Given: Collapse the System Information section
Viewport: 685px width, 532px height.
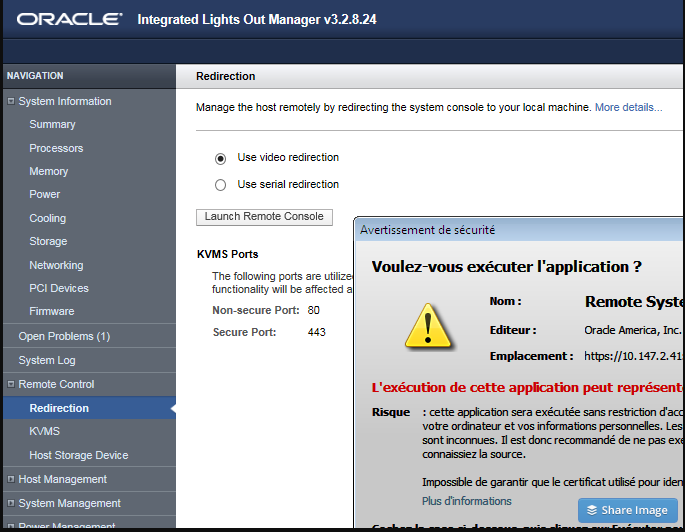Looking at the screenshot, I should [11, 101].
